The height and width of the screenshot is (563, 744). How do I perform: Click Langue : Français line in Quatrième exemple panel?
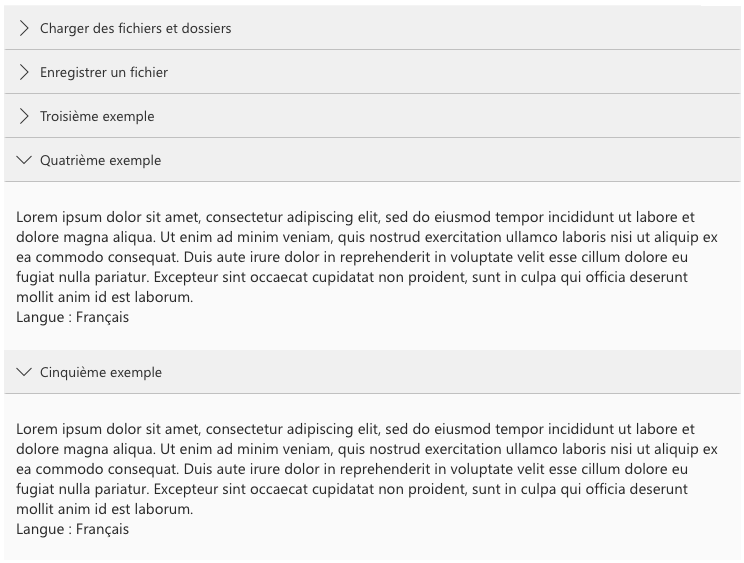point(72,317)
